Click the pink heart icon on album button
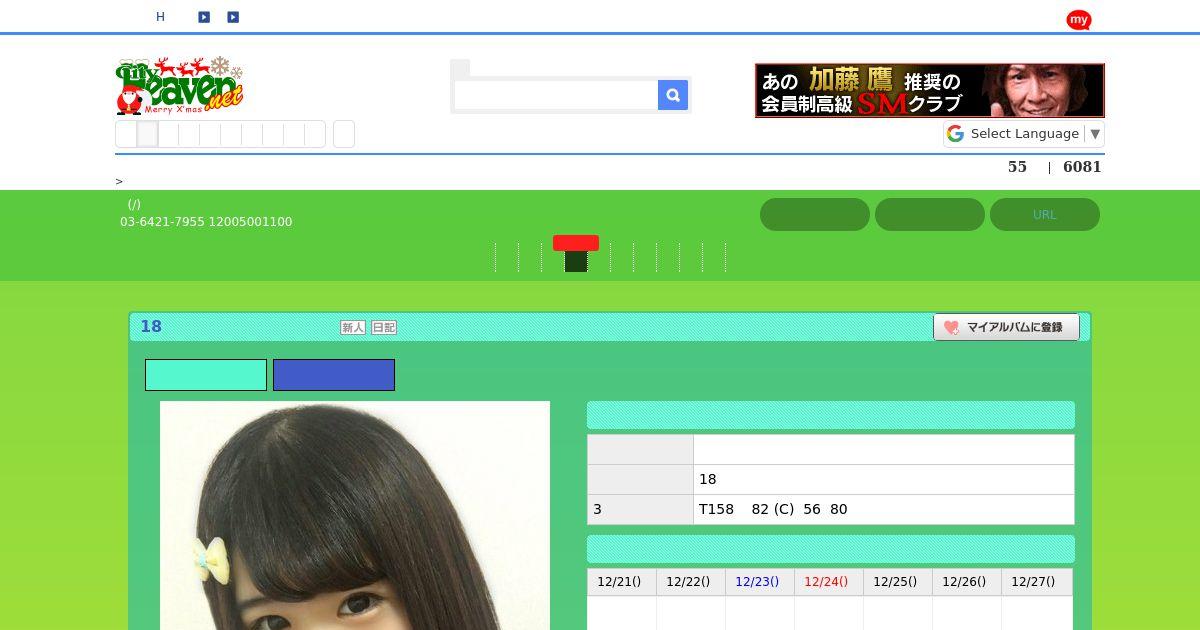Viewport: 1200px width, 630px height. pos(951,327)
